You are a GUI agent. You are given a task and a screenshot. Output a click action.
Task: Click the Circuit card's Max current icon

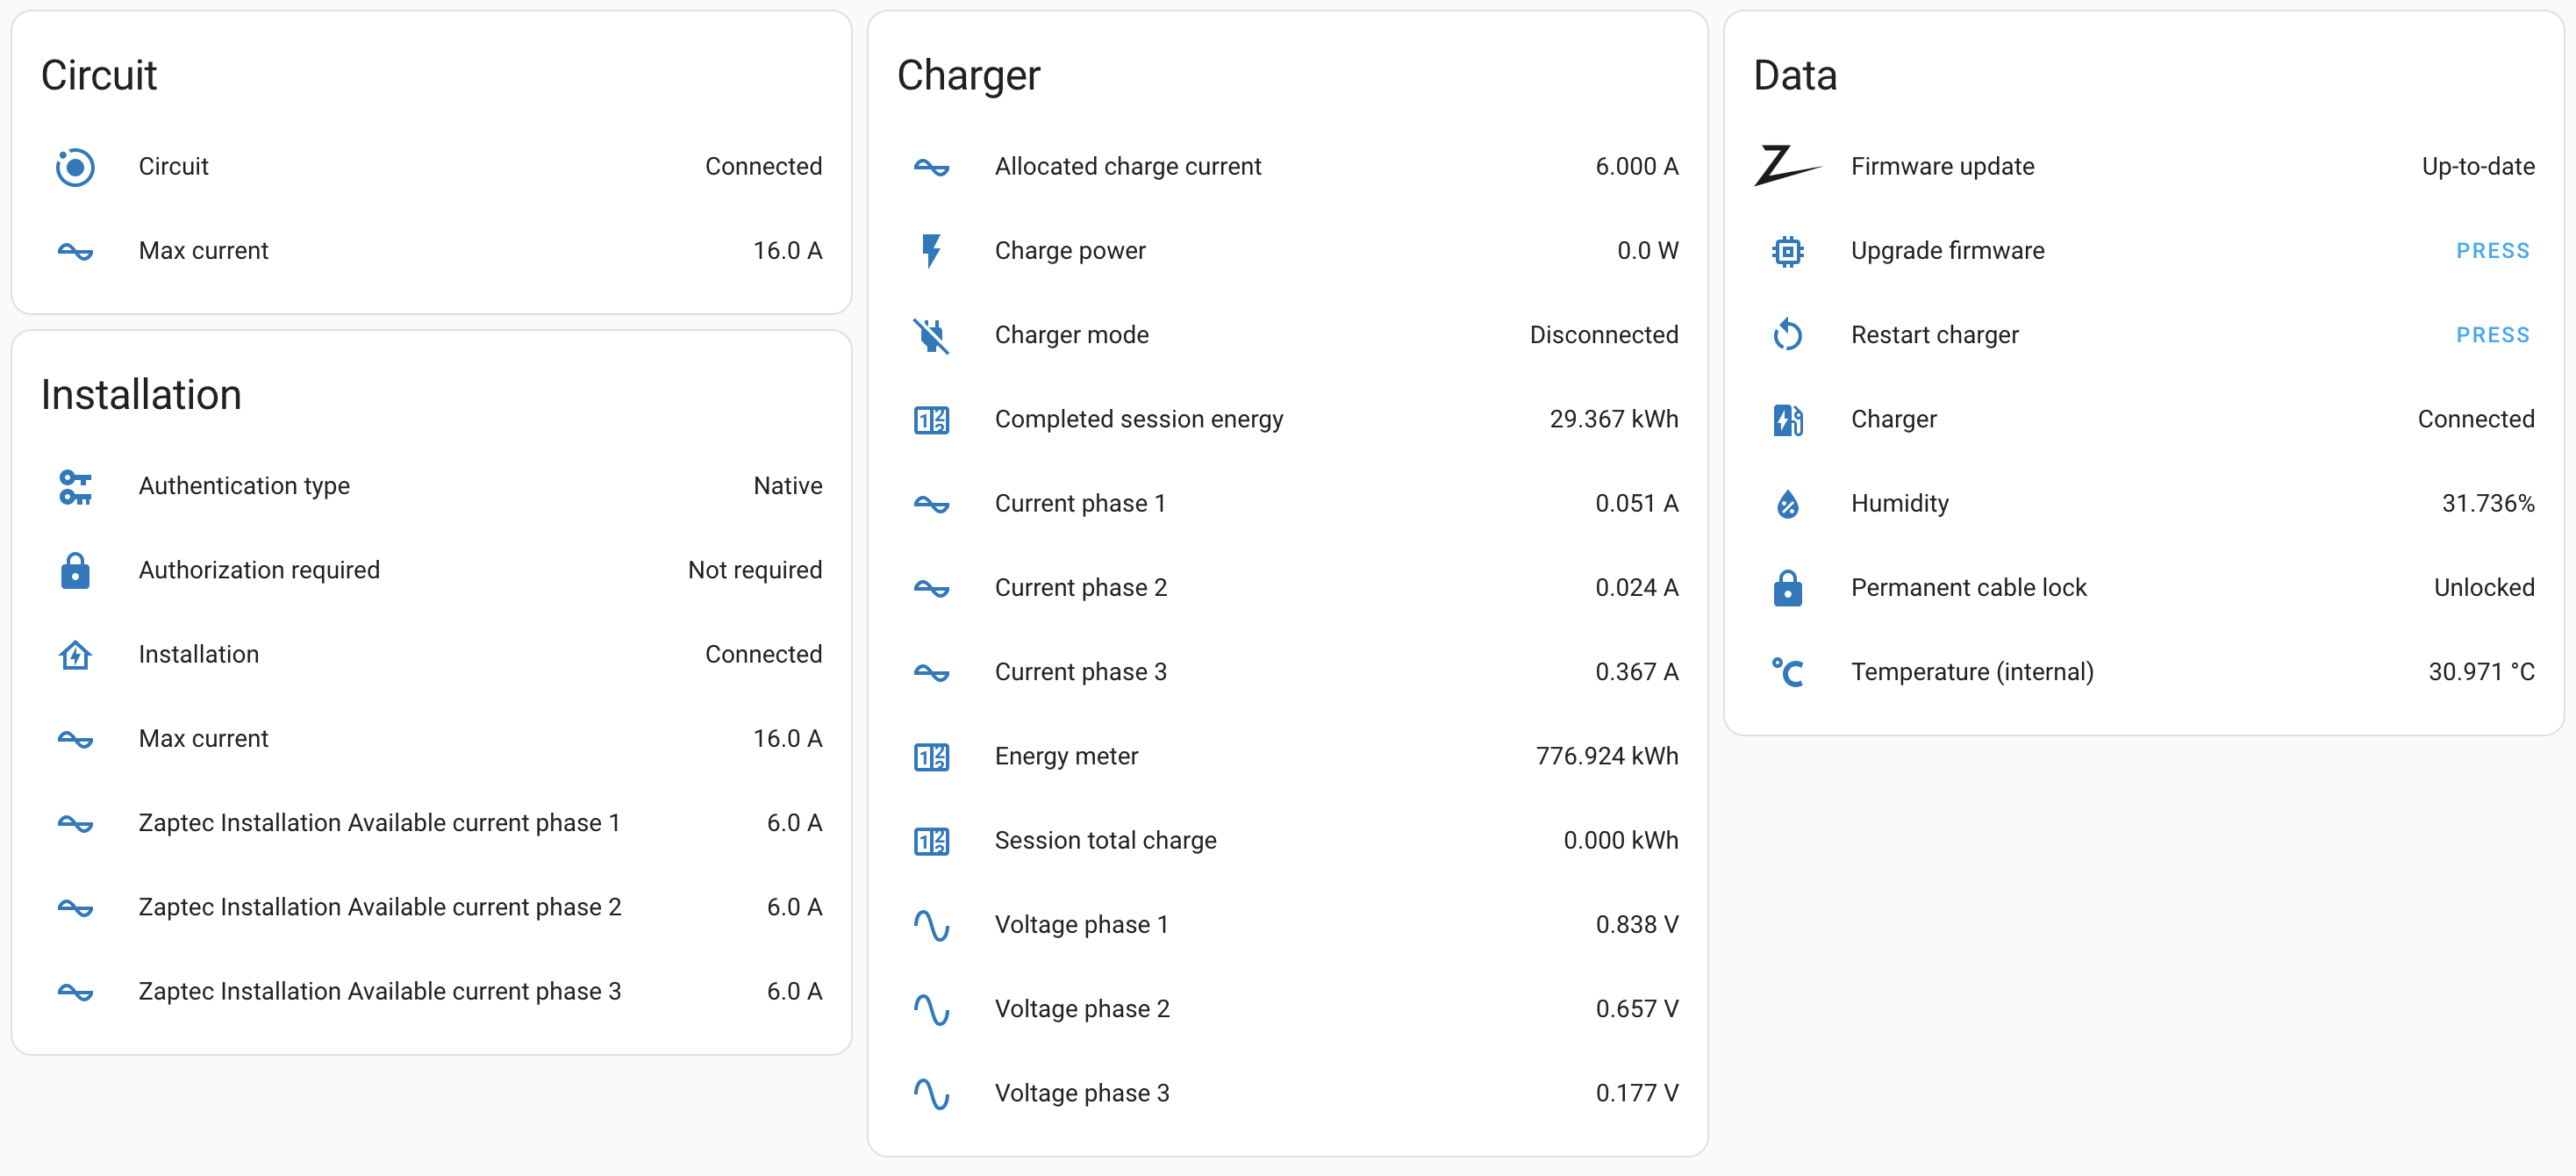75,251
